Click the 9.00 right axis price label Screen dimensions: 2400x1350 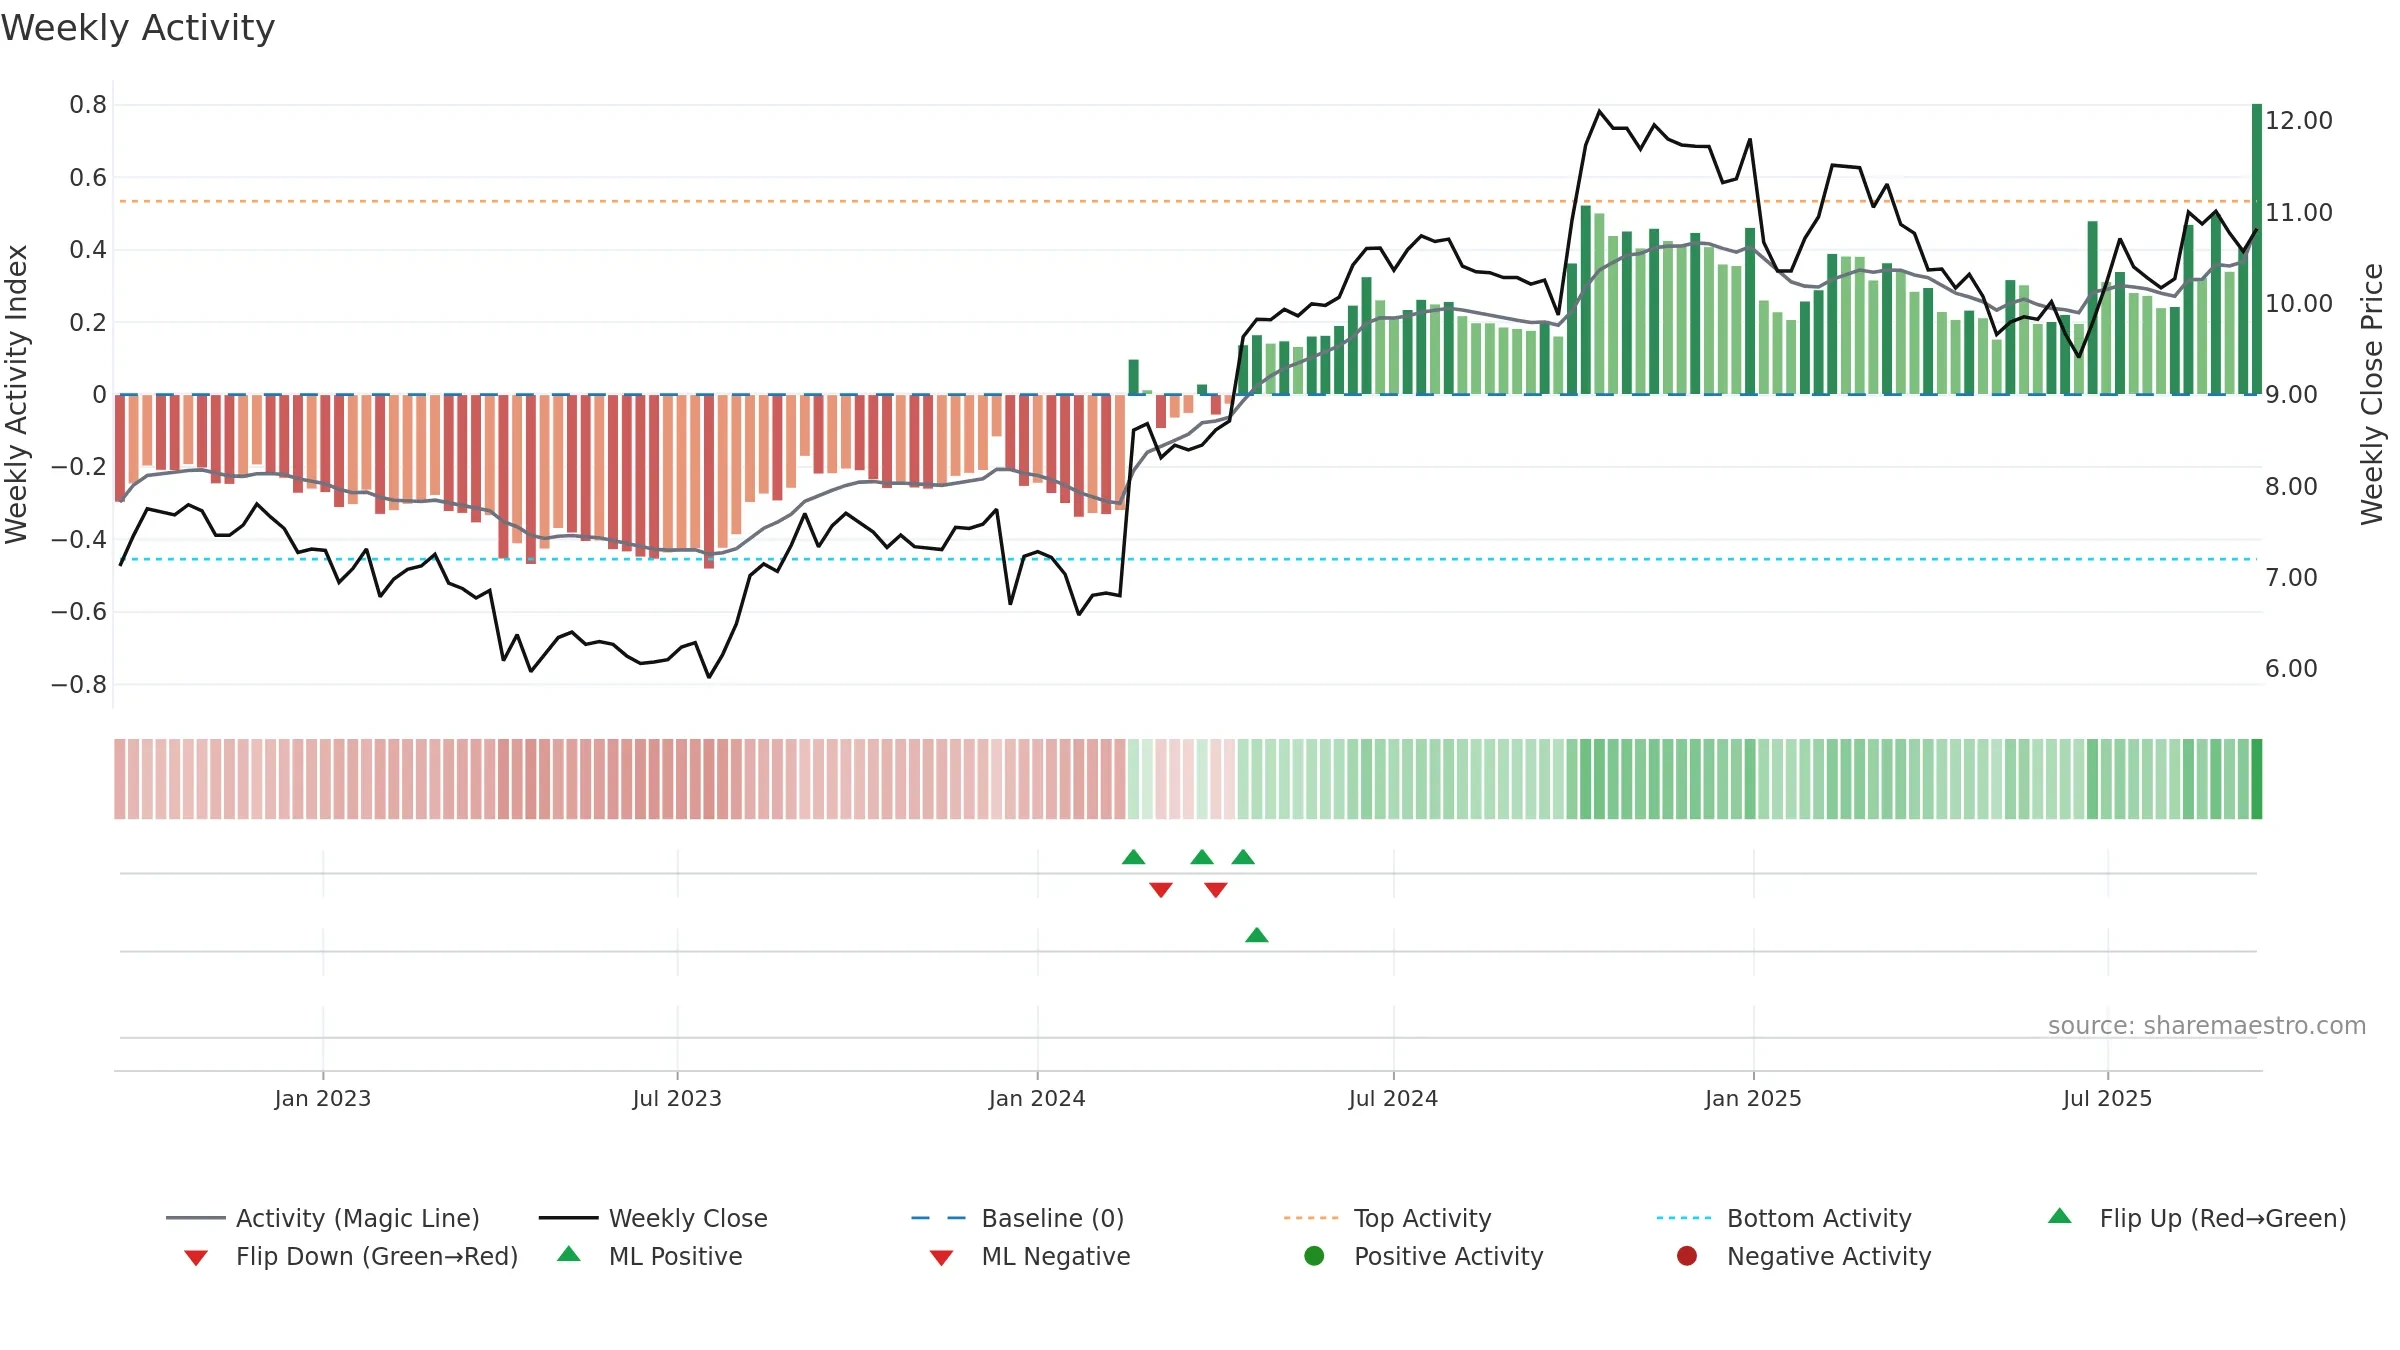click(2291, 395)
